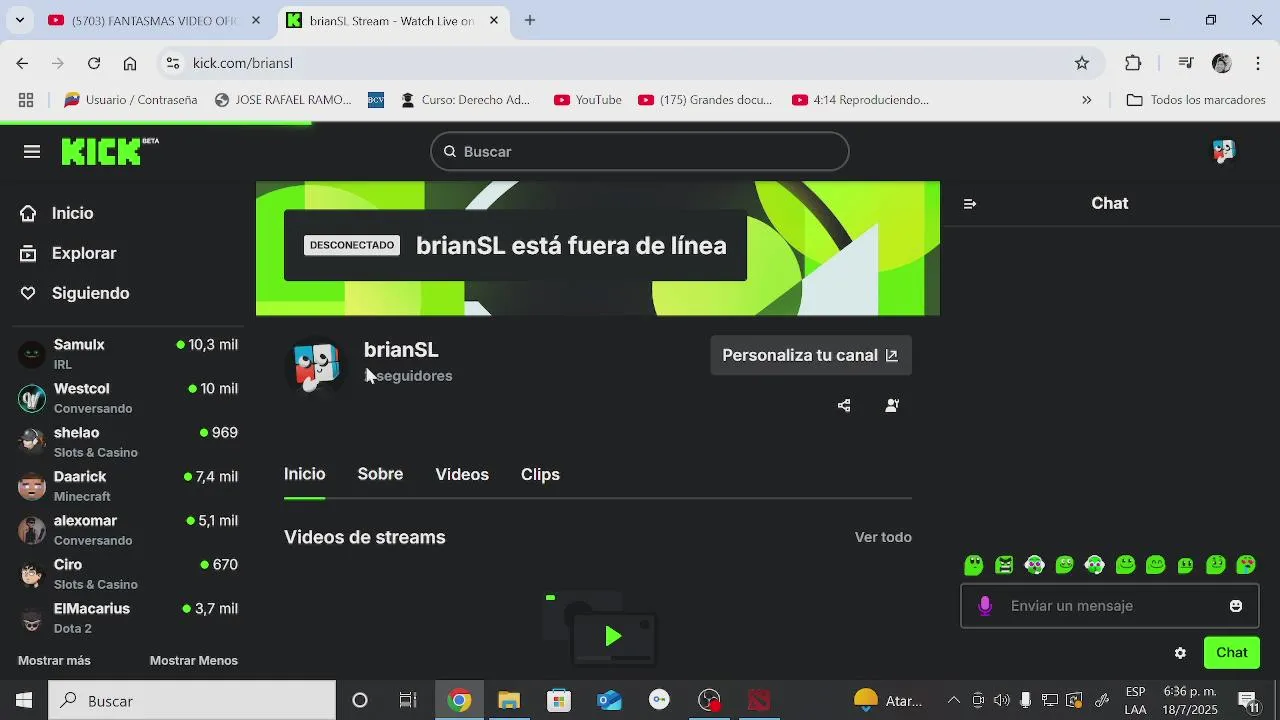Open the Kick hamburger sidebar menu
The image size is (1280, 720).
point(32,152)
